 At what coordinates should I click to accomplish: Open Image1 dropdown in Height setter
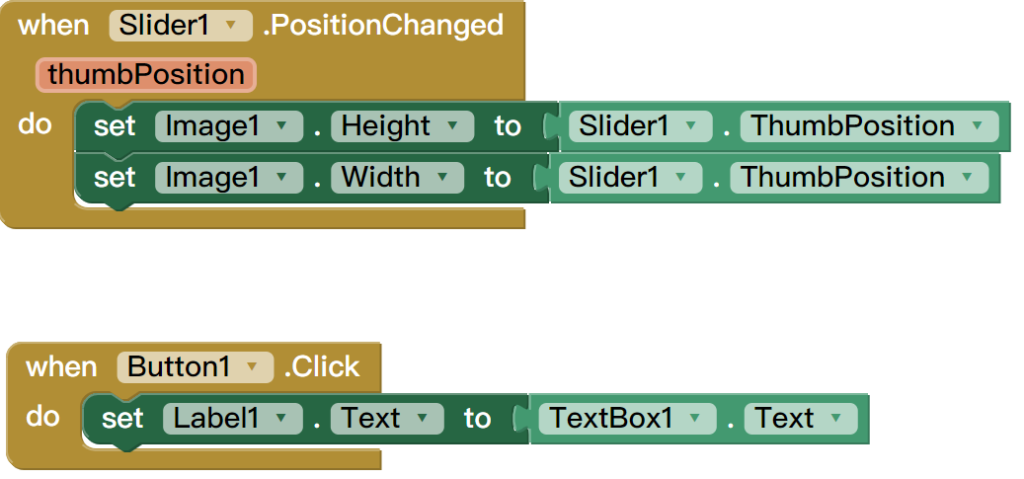[281, 127]
